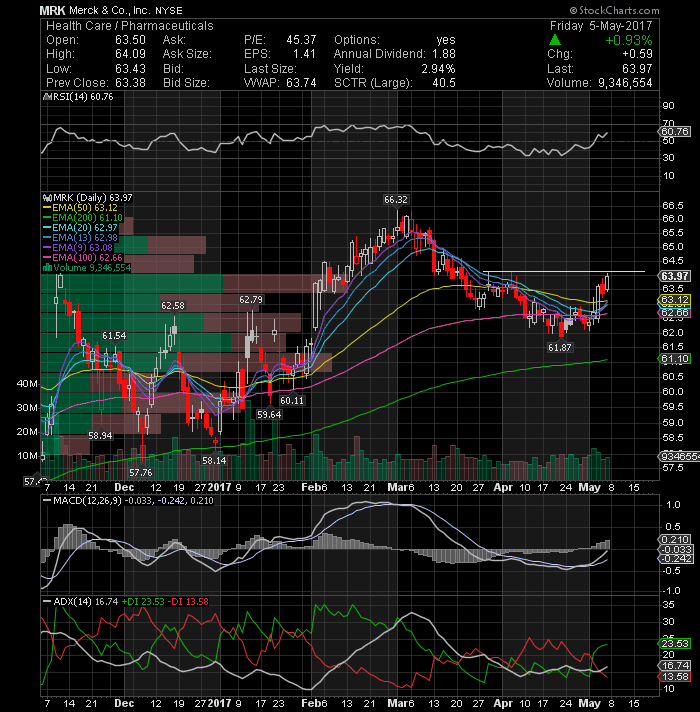Click the -DI 13.58 red label
This screenshot has height=712, width=700.
point(188,602)
